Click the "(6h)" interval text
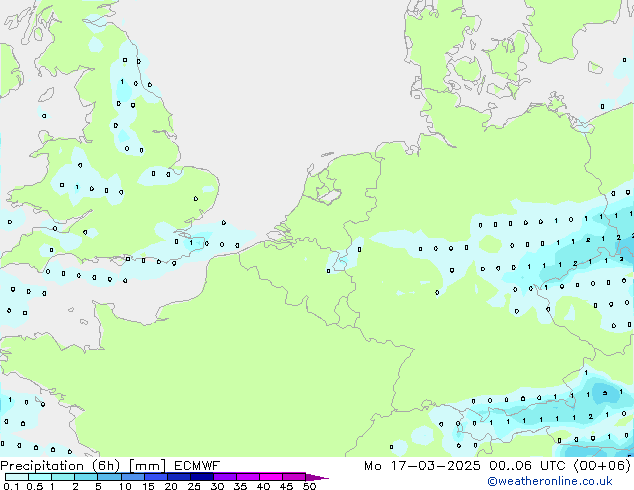 (x=106, y=466)
